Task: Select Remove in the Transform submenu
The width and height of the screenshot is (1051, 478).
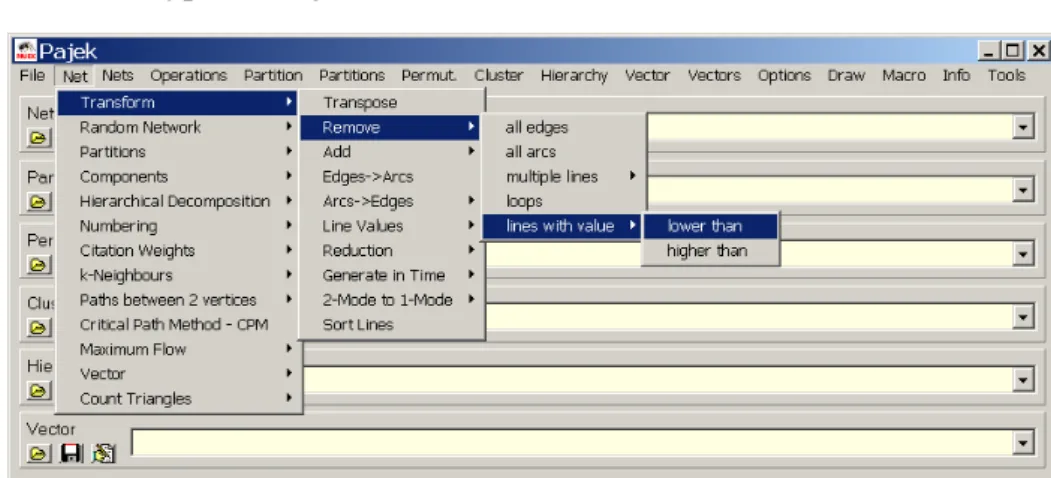Action: click(391, 127)
